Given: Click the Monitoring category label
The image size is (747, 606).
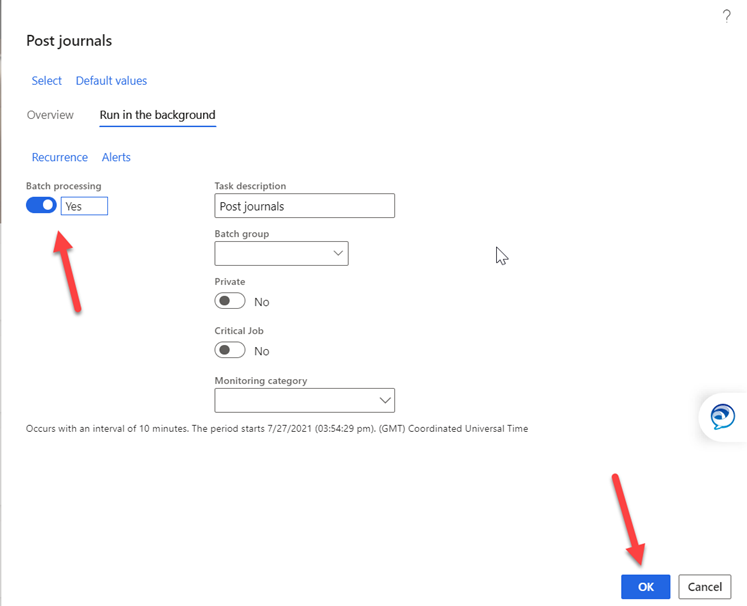Looking at the screenshot, I should [x=261, y=381].
